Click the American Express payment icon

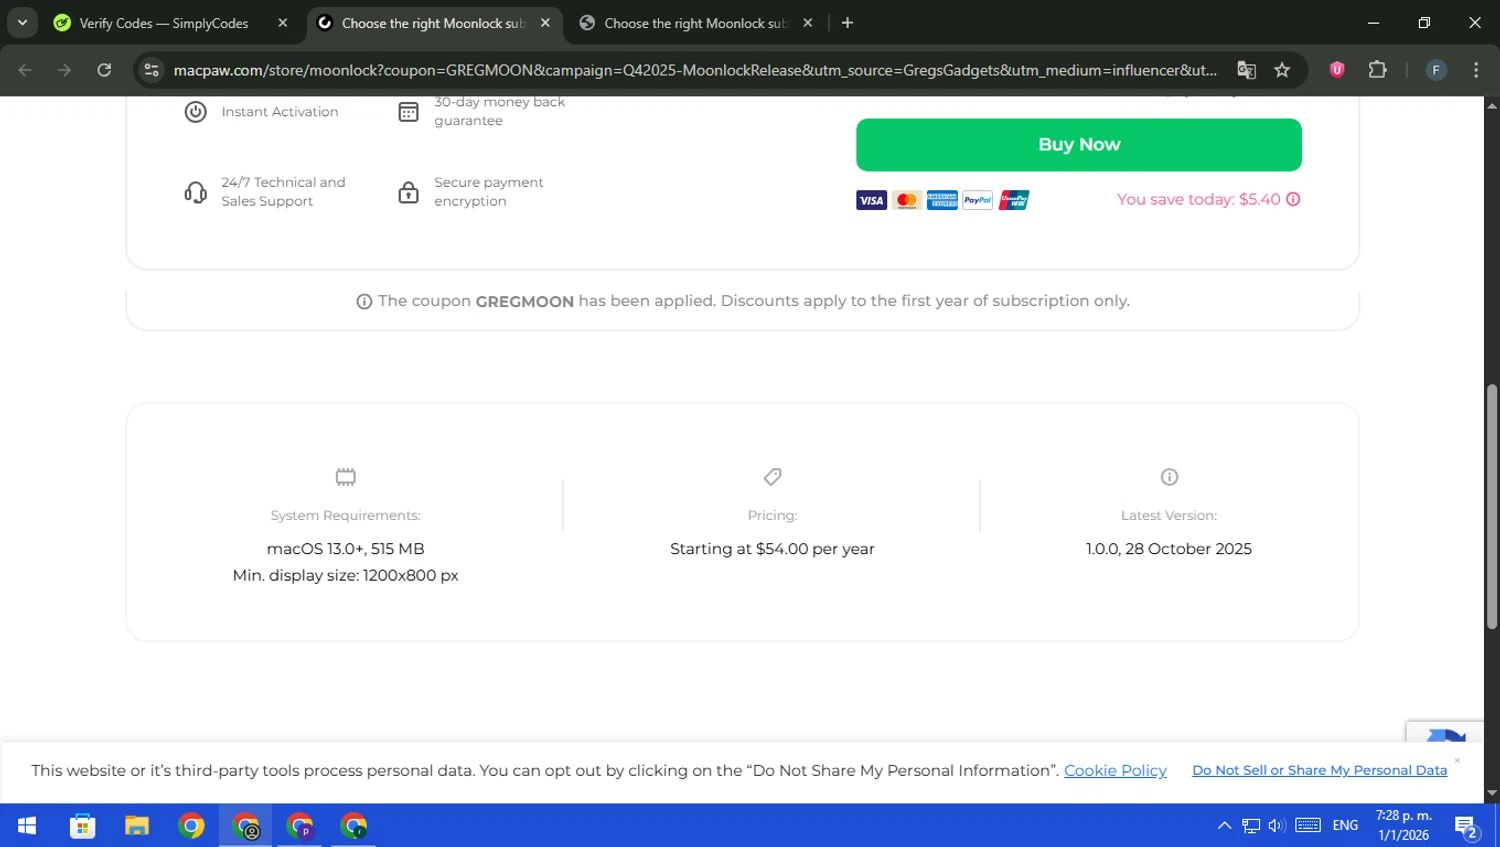click(942, 200)
